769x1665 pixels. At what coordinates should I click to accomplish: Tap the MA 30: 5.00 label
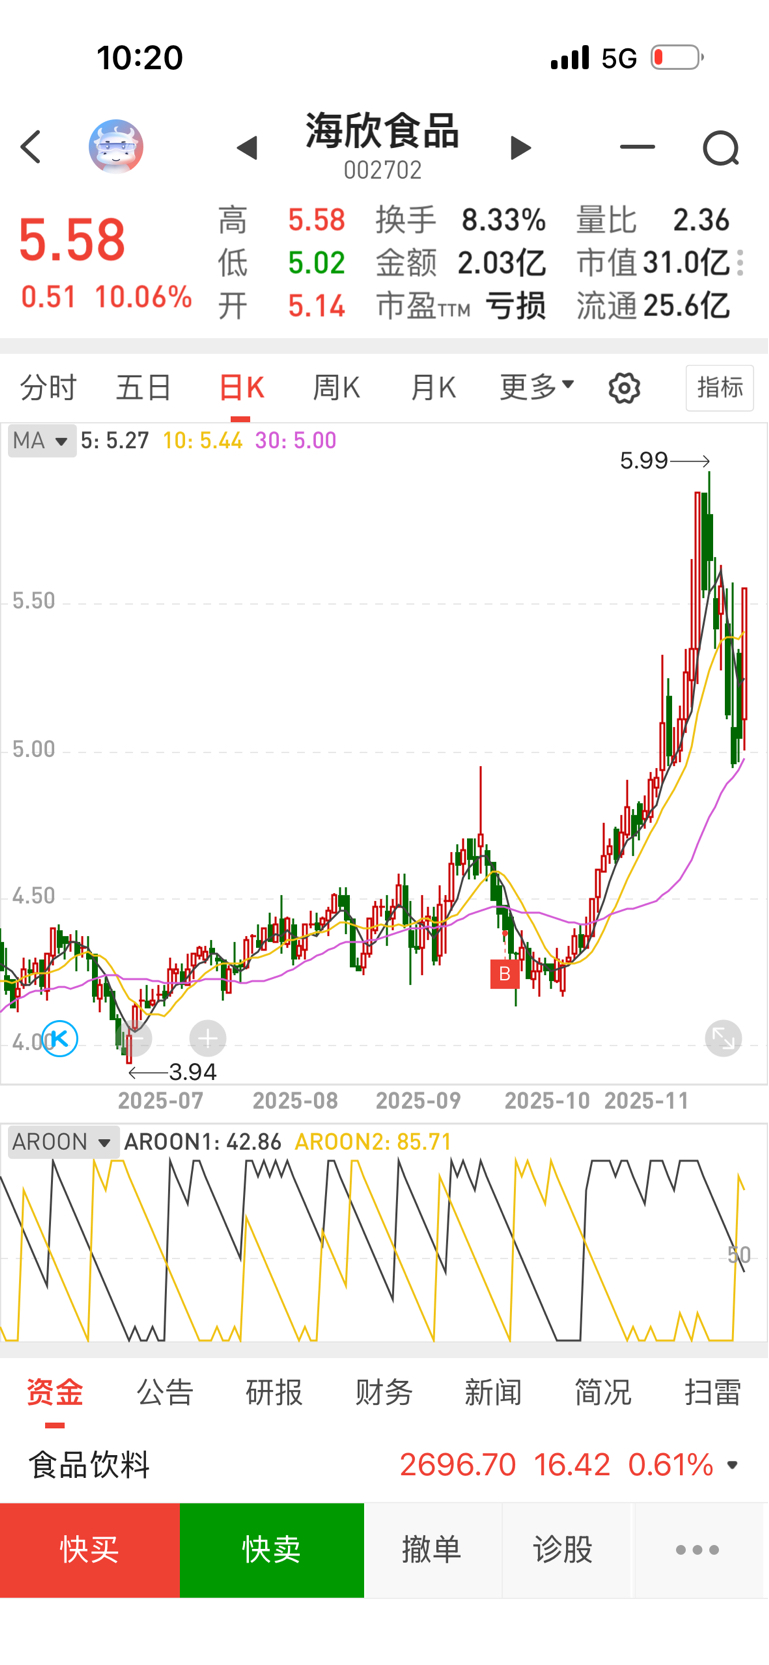click(296, 441)
